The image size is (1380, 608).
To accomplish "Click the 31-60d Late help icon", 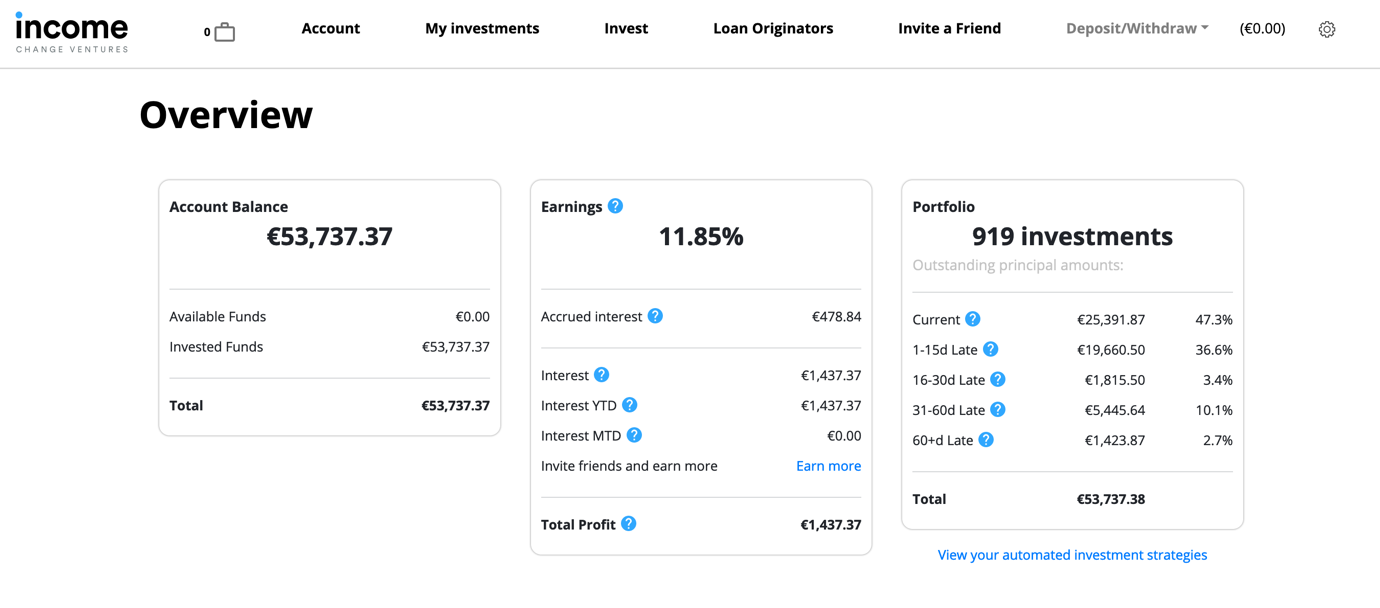I will pyautogui.click(x=997, y=409).
